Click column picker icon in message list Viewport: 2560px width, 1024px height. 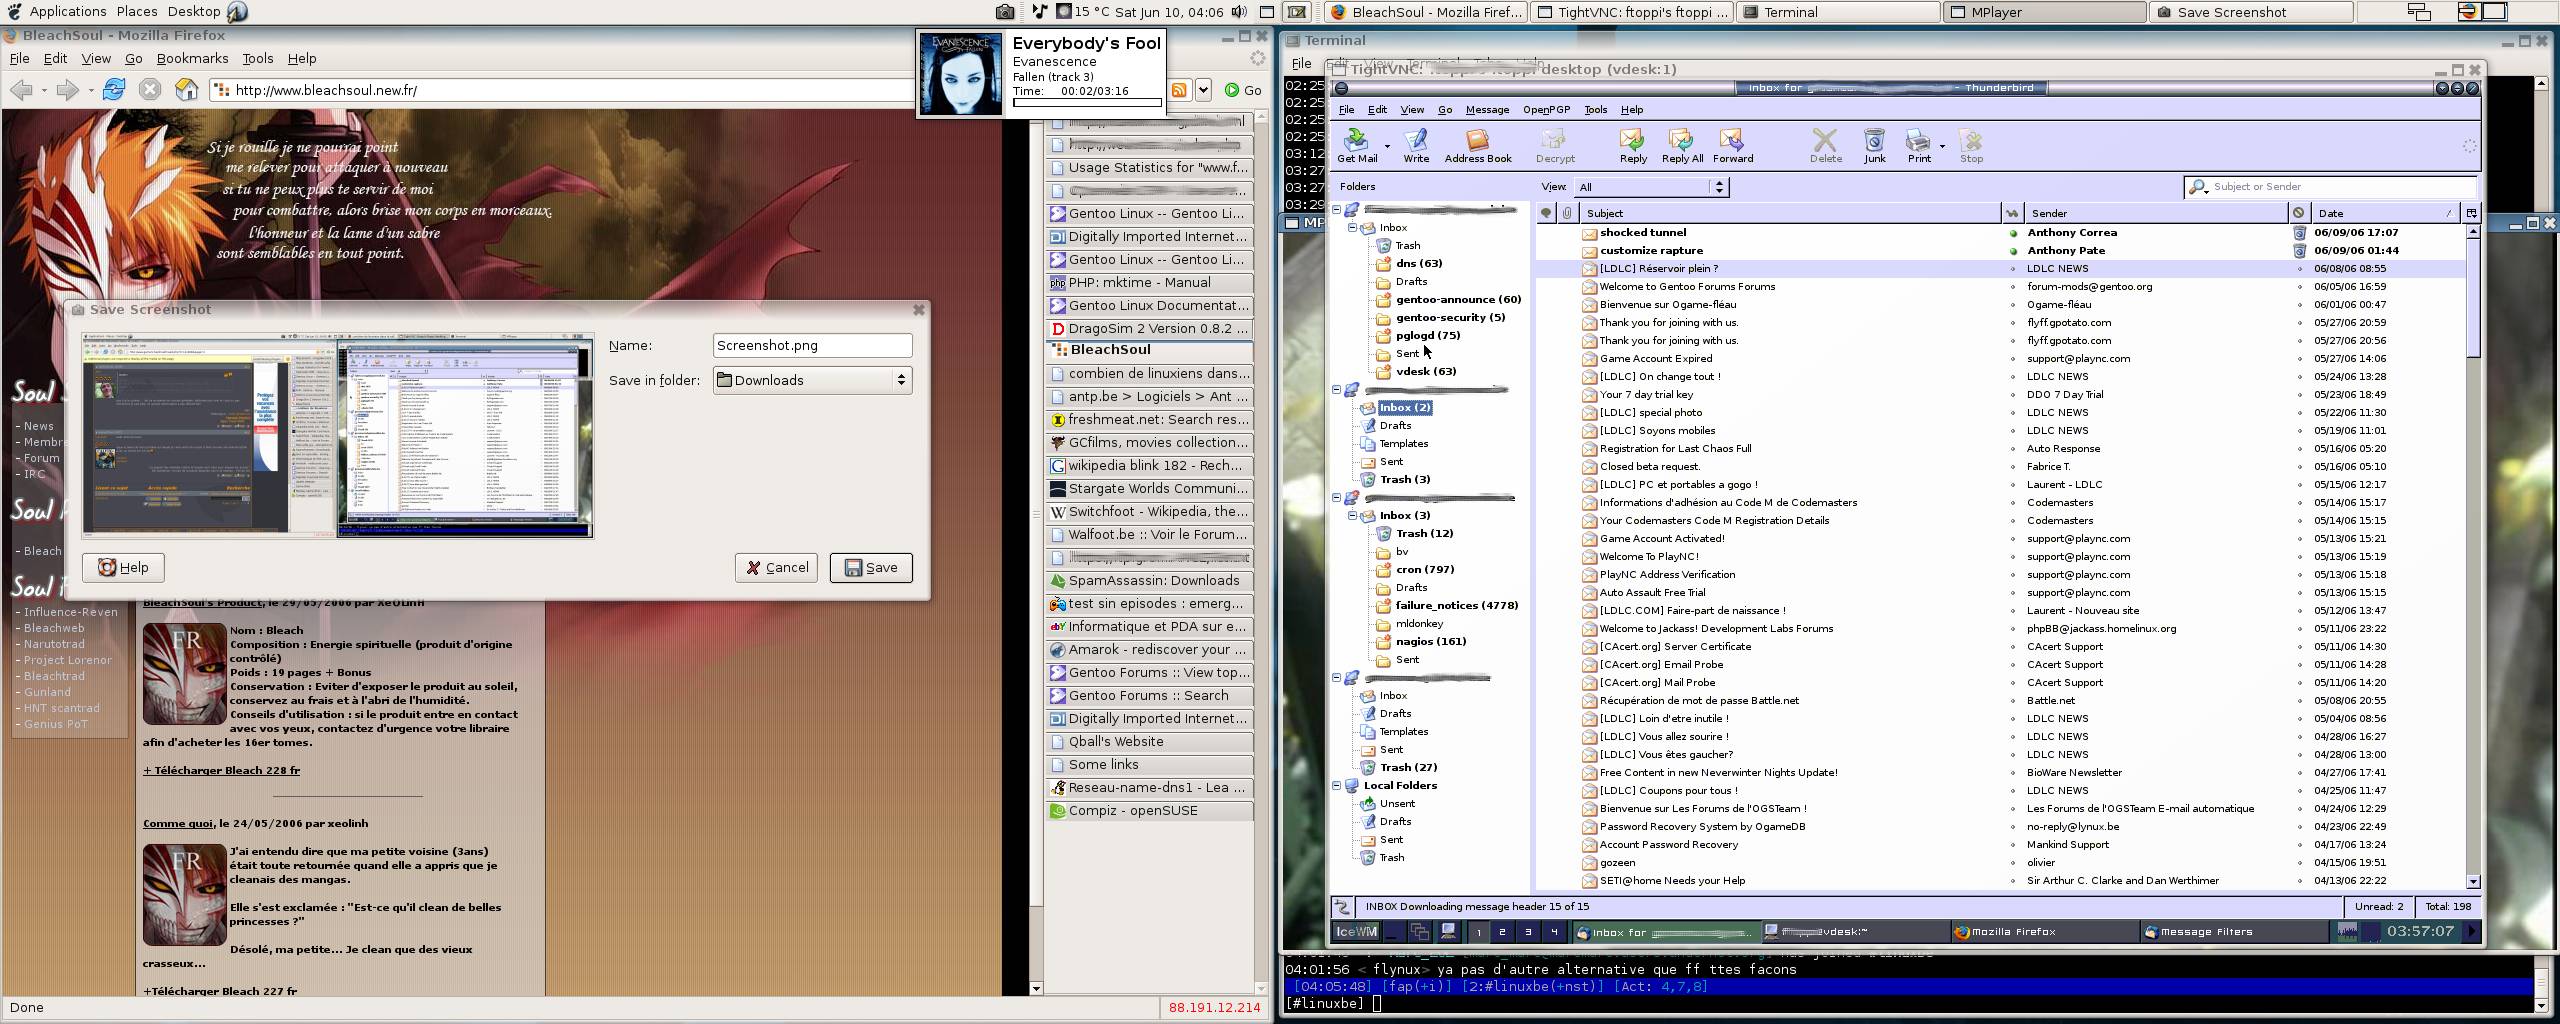[2471, 213]
